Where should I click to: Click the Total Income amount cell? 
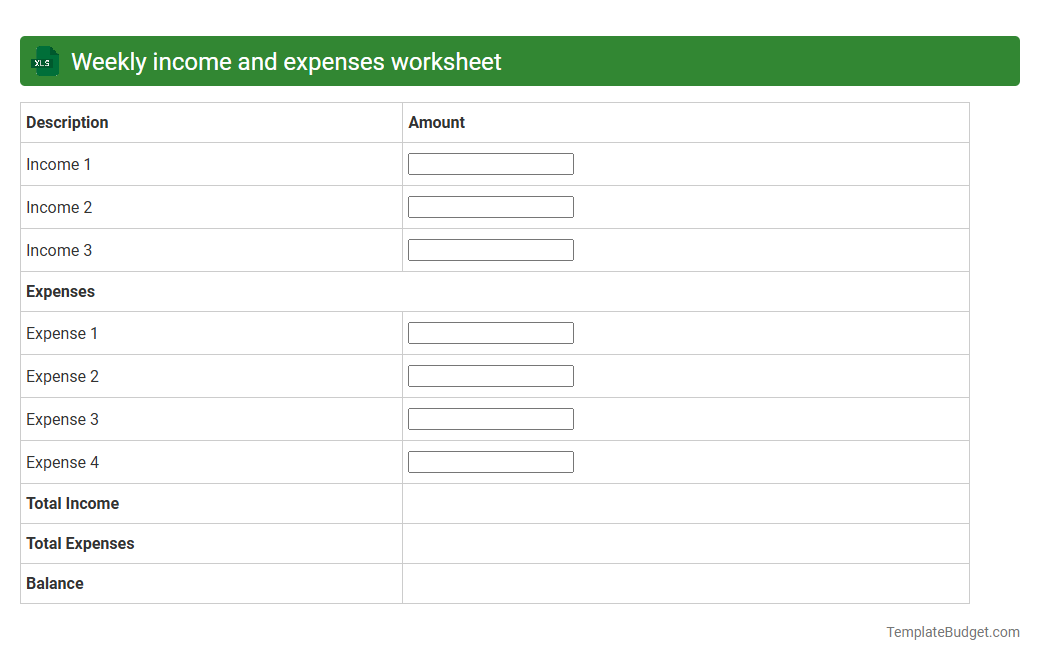(x=685, y=503)
